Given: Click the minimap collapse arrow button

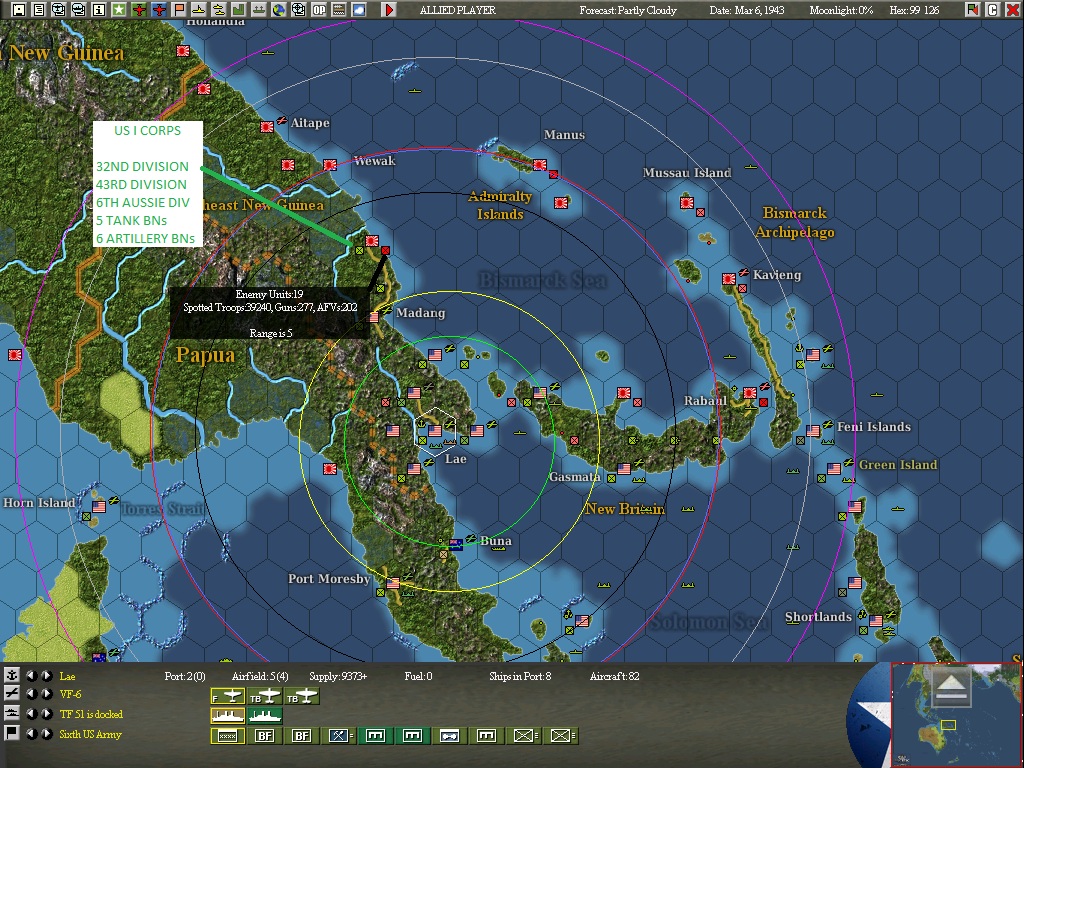Looking at the screenshot, I should pos(951,687).
